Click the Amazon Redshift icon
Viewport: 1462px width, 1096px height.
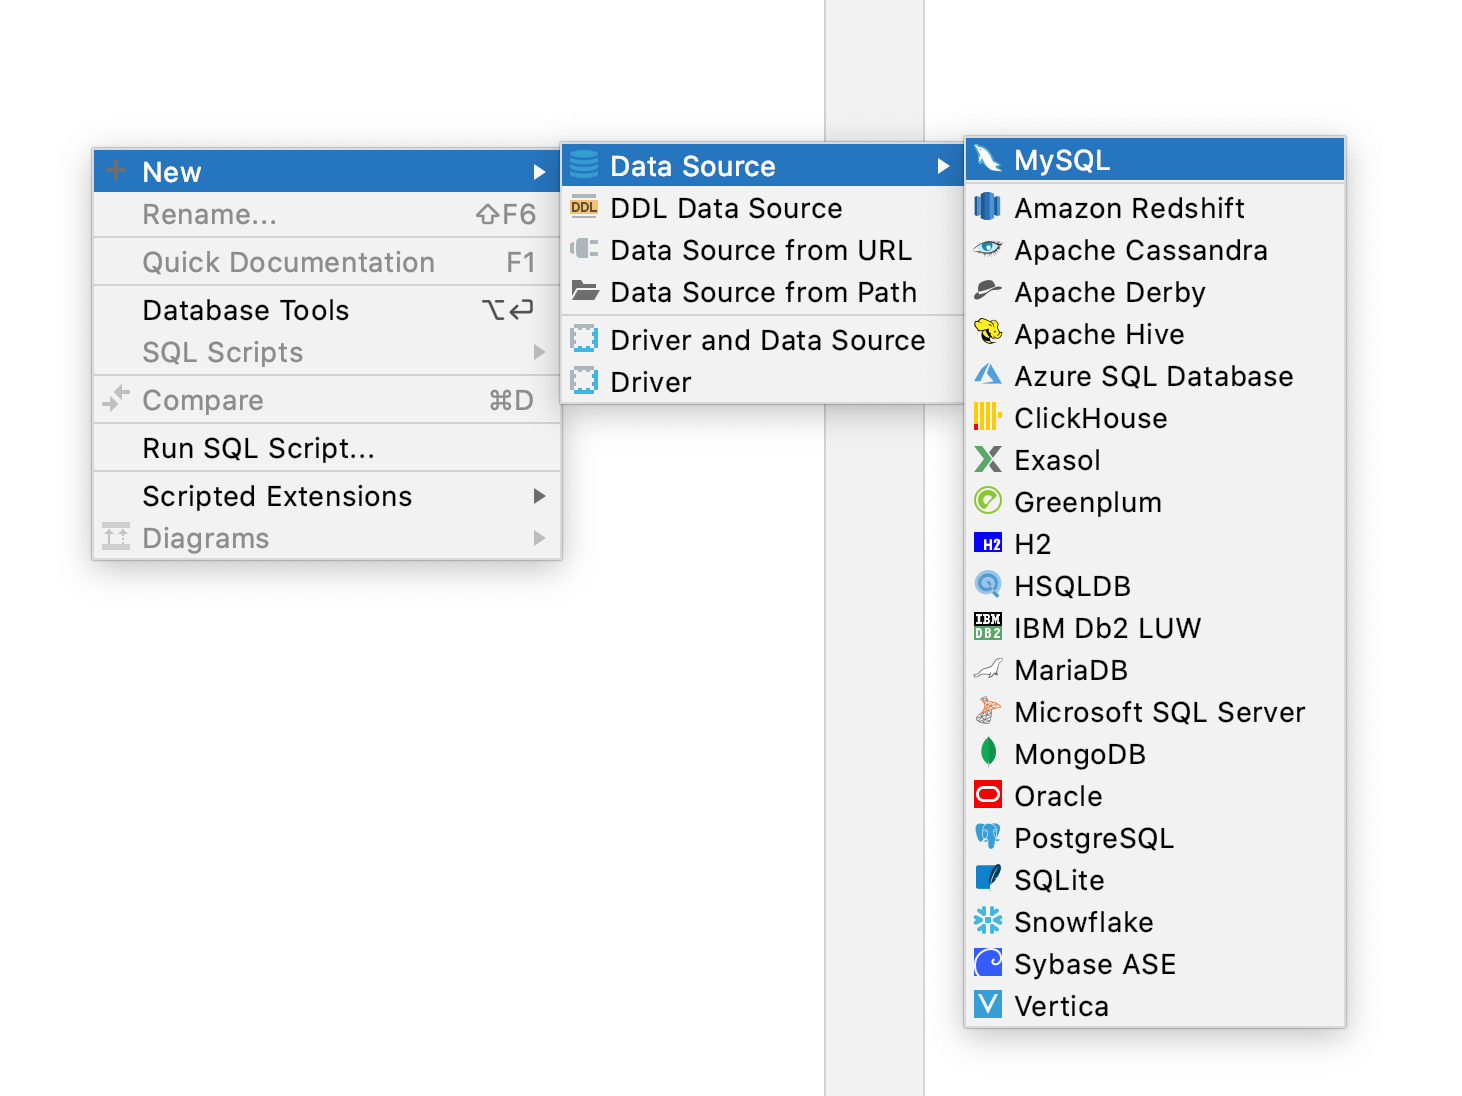click(988, 207)
